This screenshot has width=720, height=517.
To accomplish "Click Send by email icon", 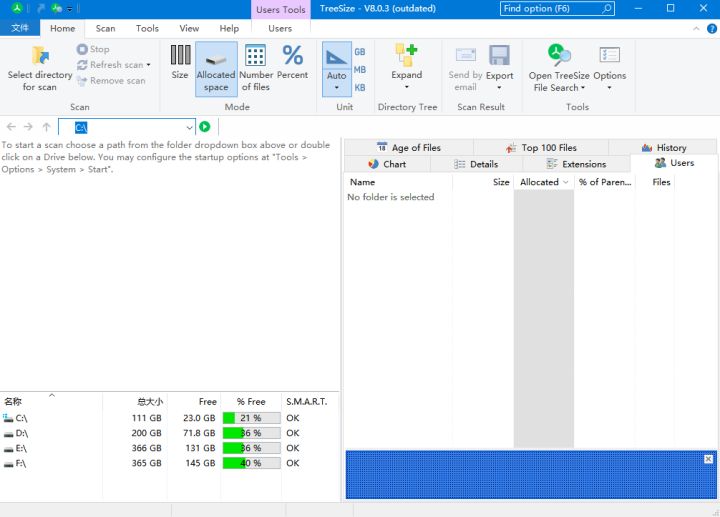I will 466,55.
